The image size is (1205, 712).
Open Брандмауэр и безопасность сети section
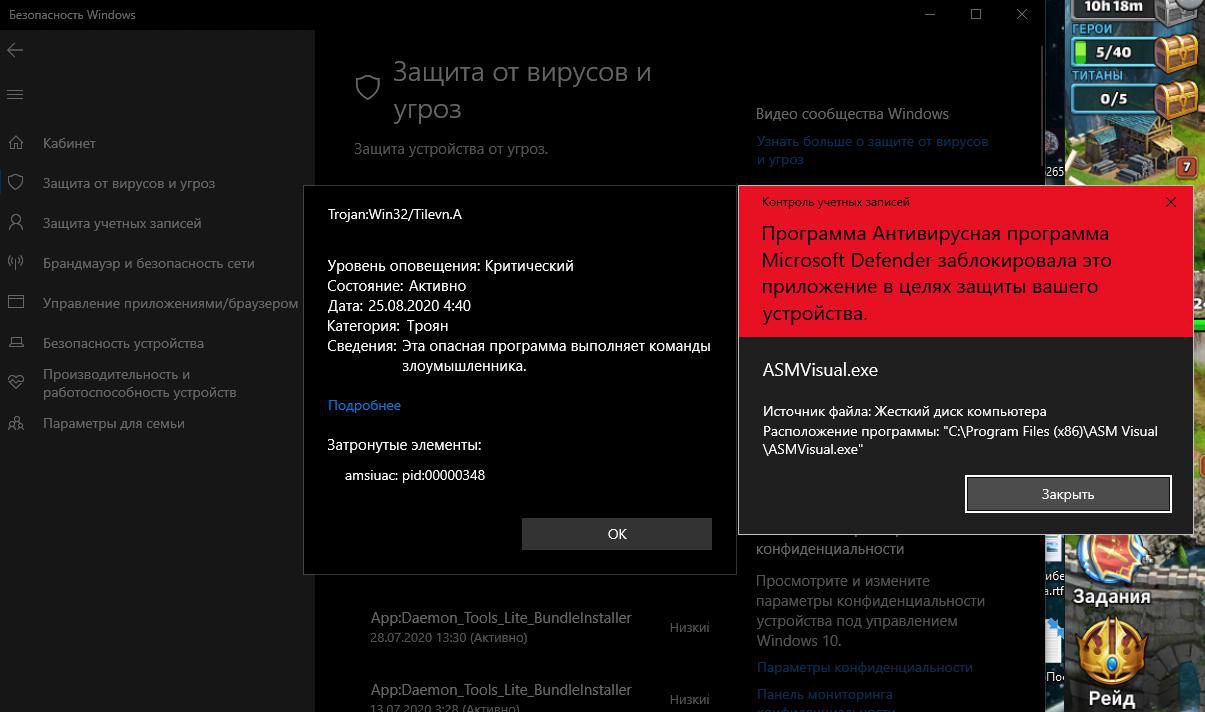pos(149,263)
